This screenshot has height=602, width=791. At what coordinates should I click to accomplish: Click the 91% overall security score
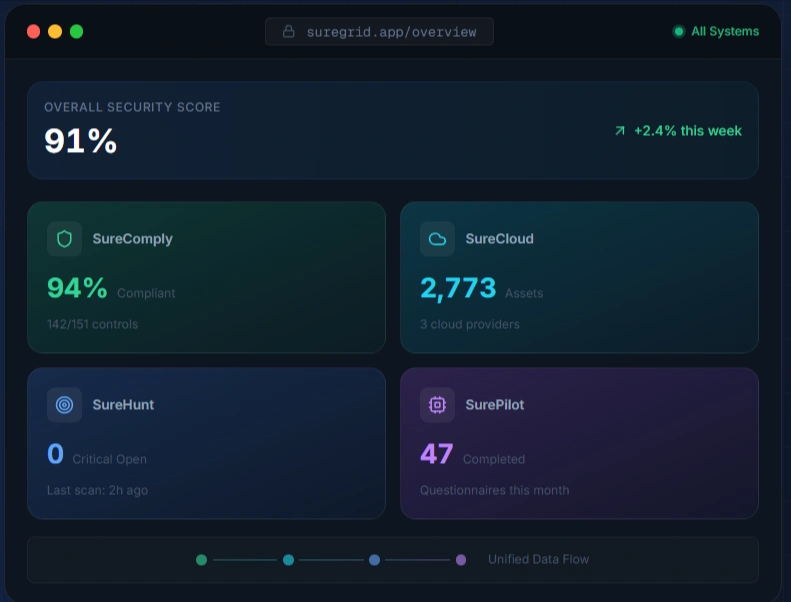click(x=81, y=141)
